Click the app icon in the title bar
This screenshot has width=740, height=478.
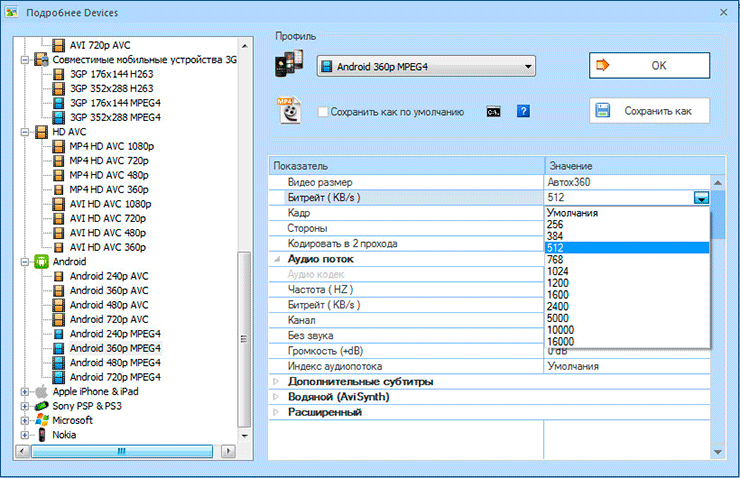coord(12,12)
